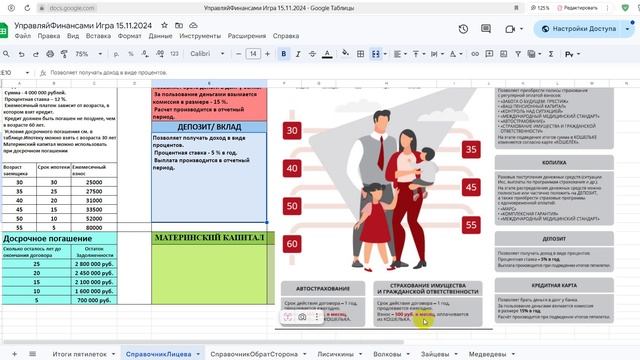Toggle italic formatting
640x360 pixels.
point(298,54)
